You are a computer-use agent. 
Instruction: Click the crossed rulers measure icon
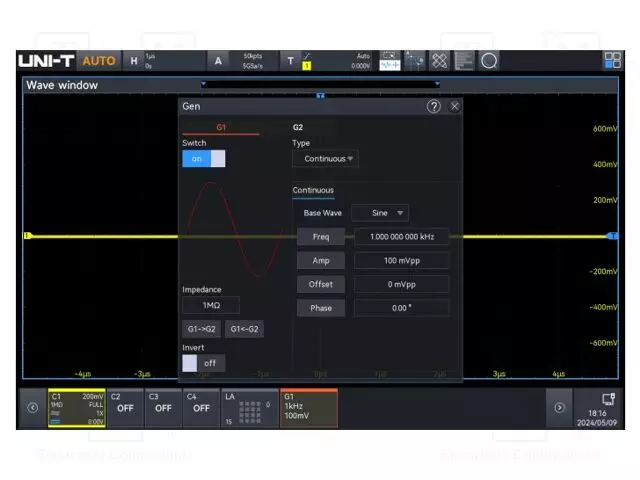(x=440, y=61)
